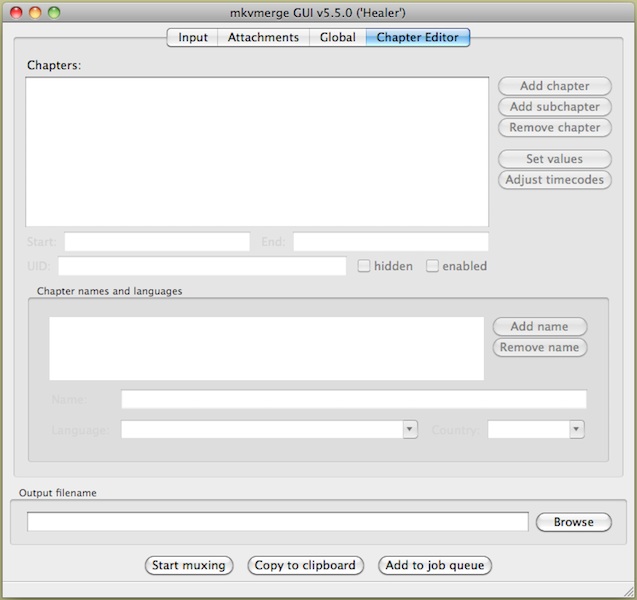637x600 pixels.
Task: Click the Remove name button
Action: click(x=539, y=348)
